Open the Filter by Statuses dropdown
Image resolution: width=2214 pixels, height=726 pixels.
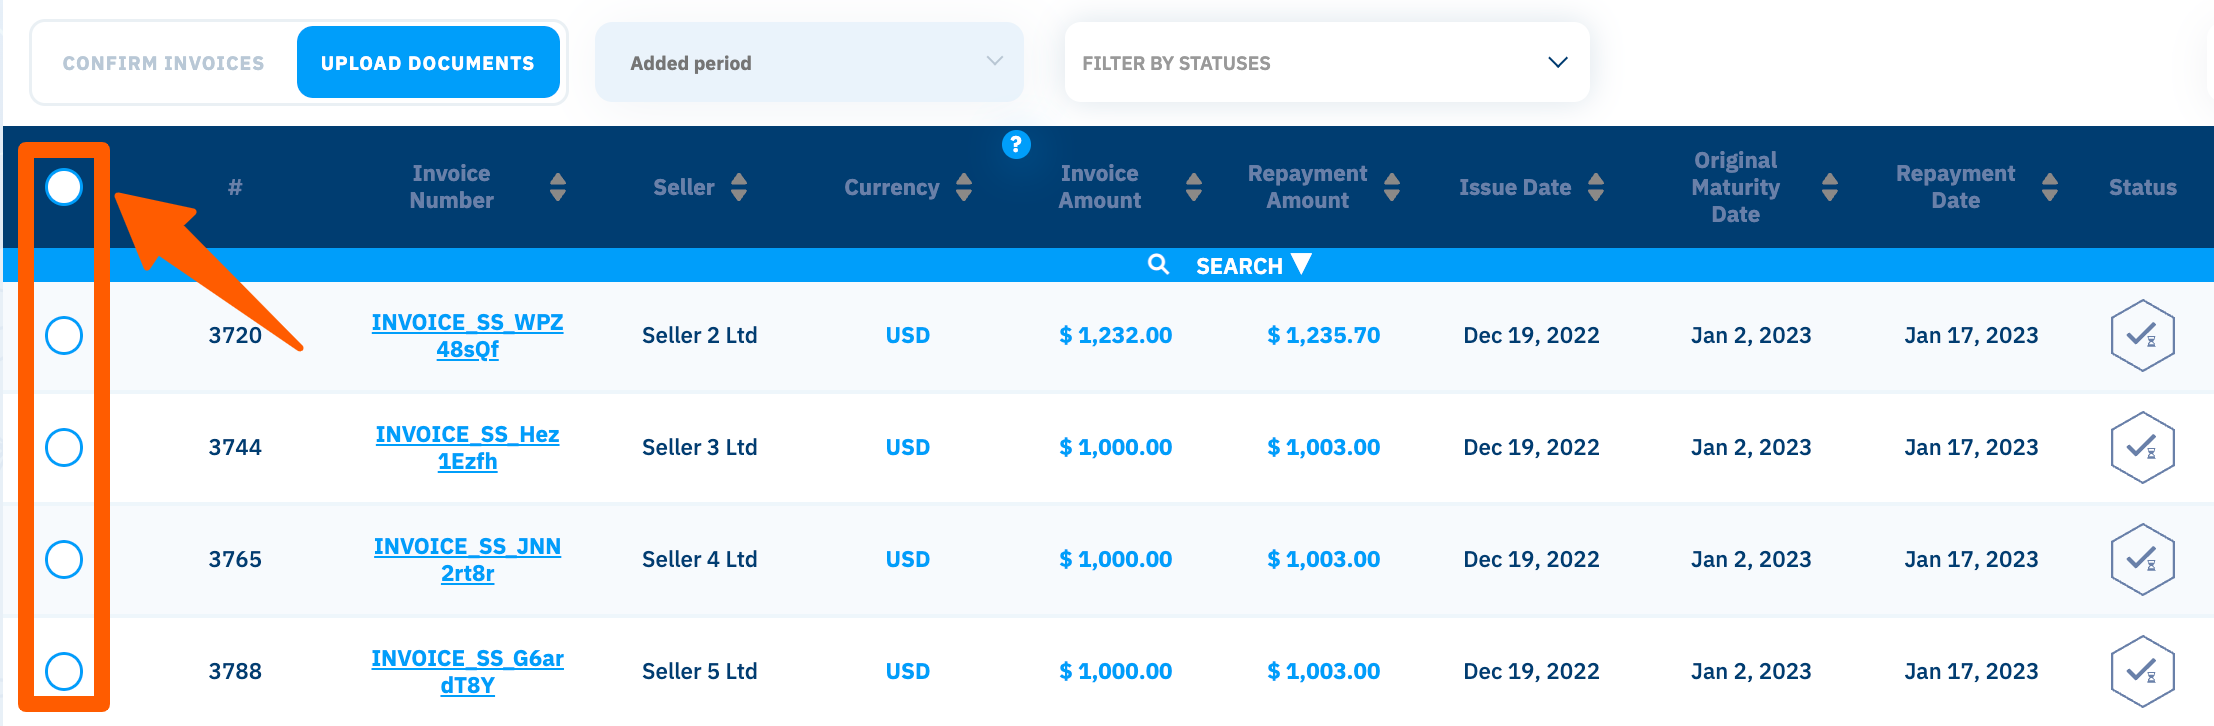tap(1327, 62)
